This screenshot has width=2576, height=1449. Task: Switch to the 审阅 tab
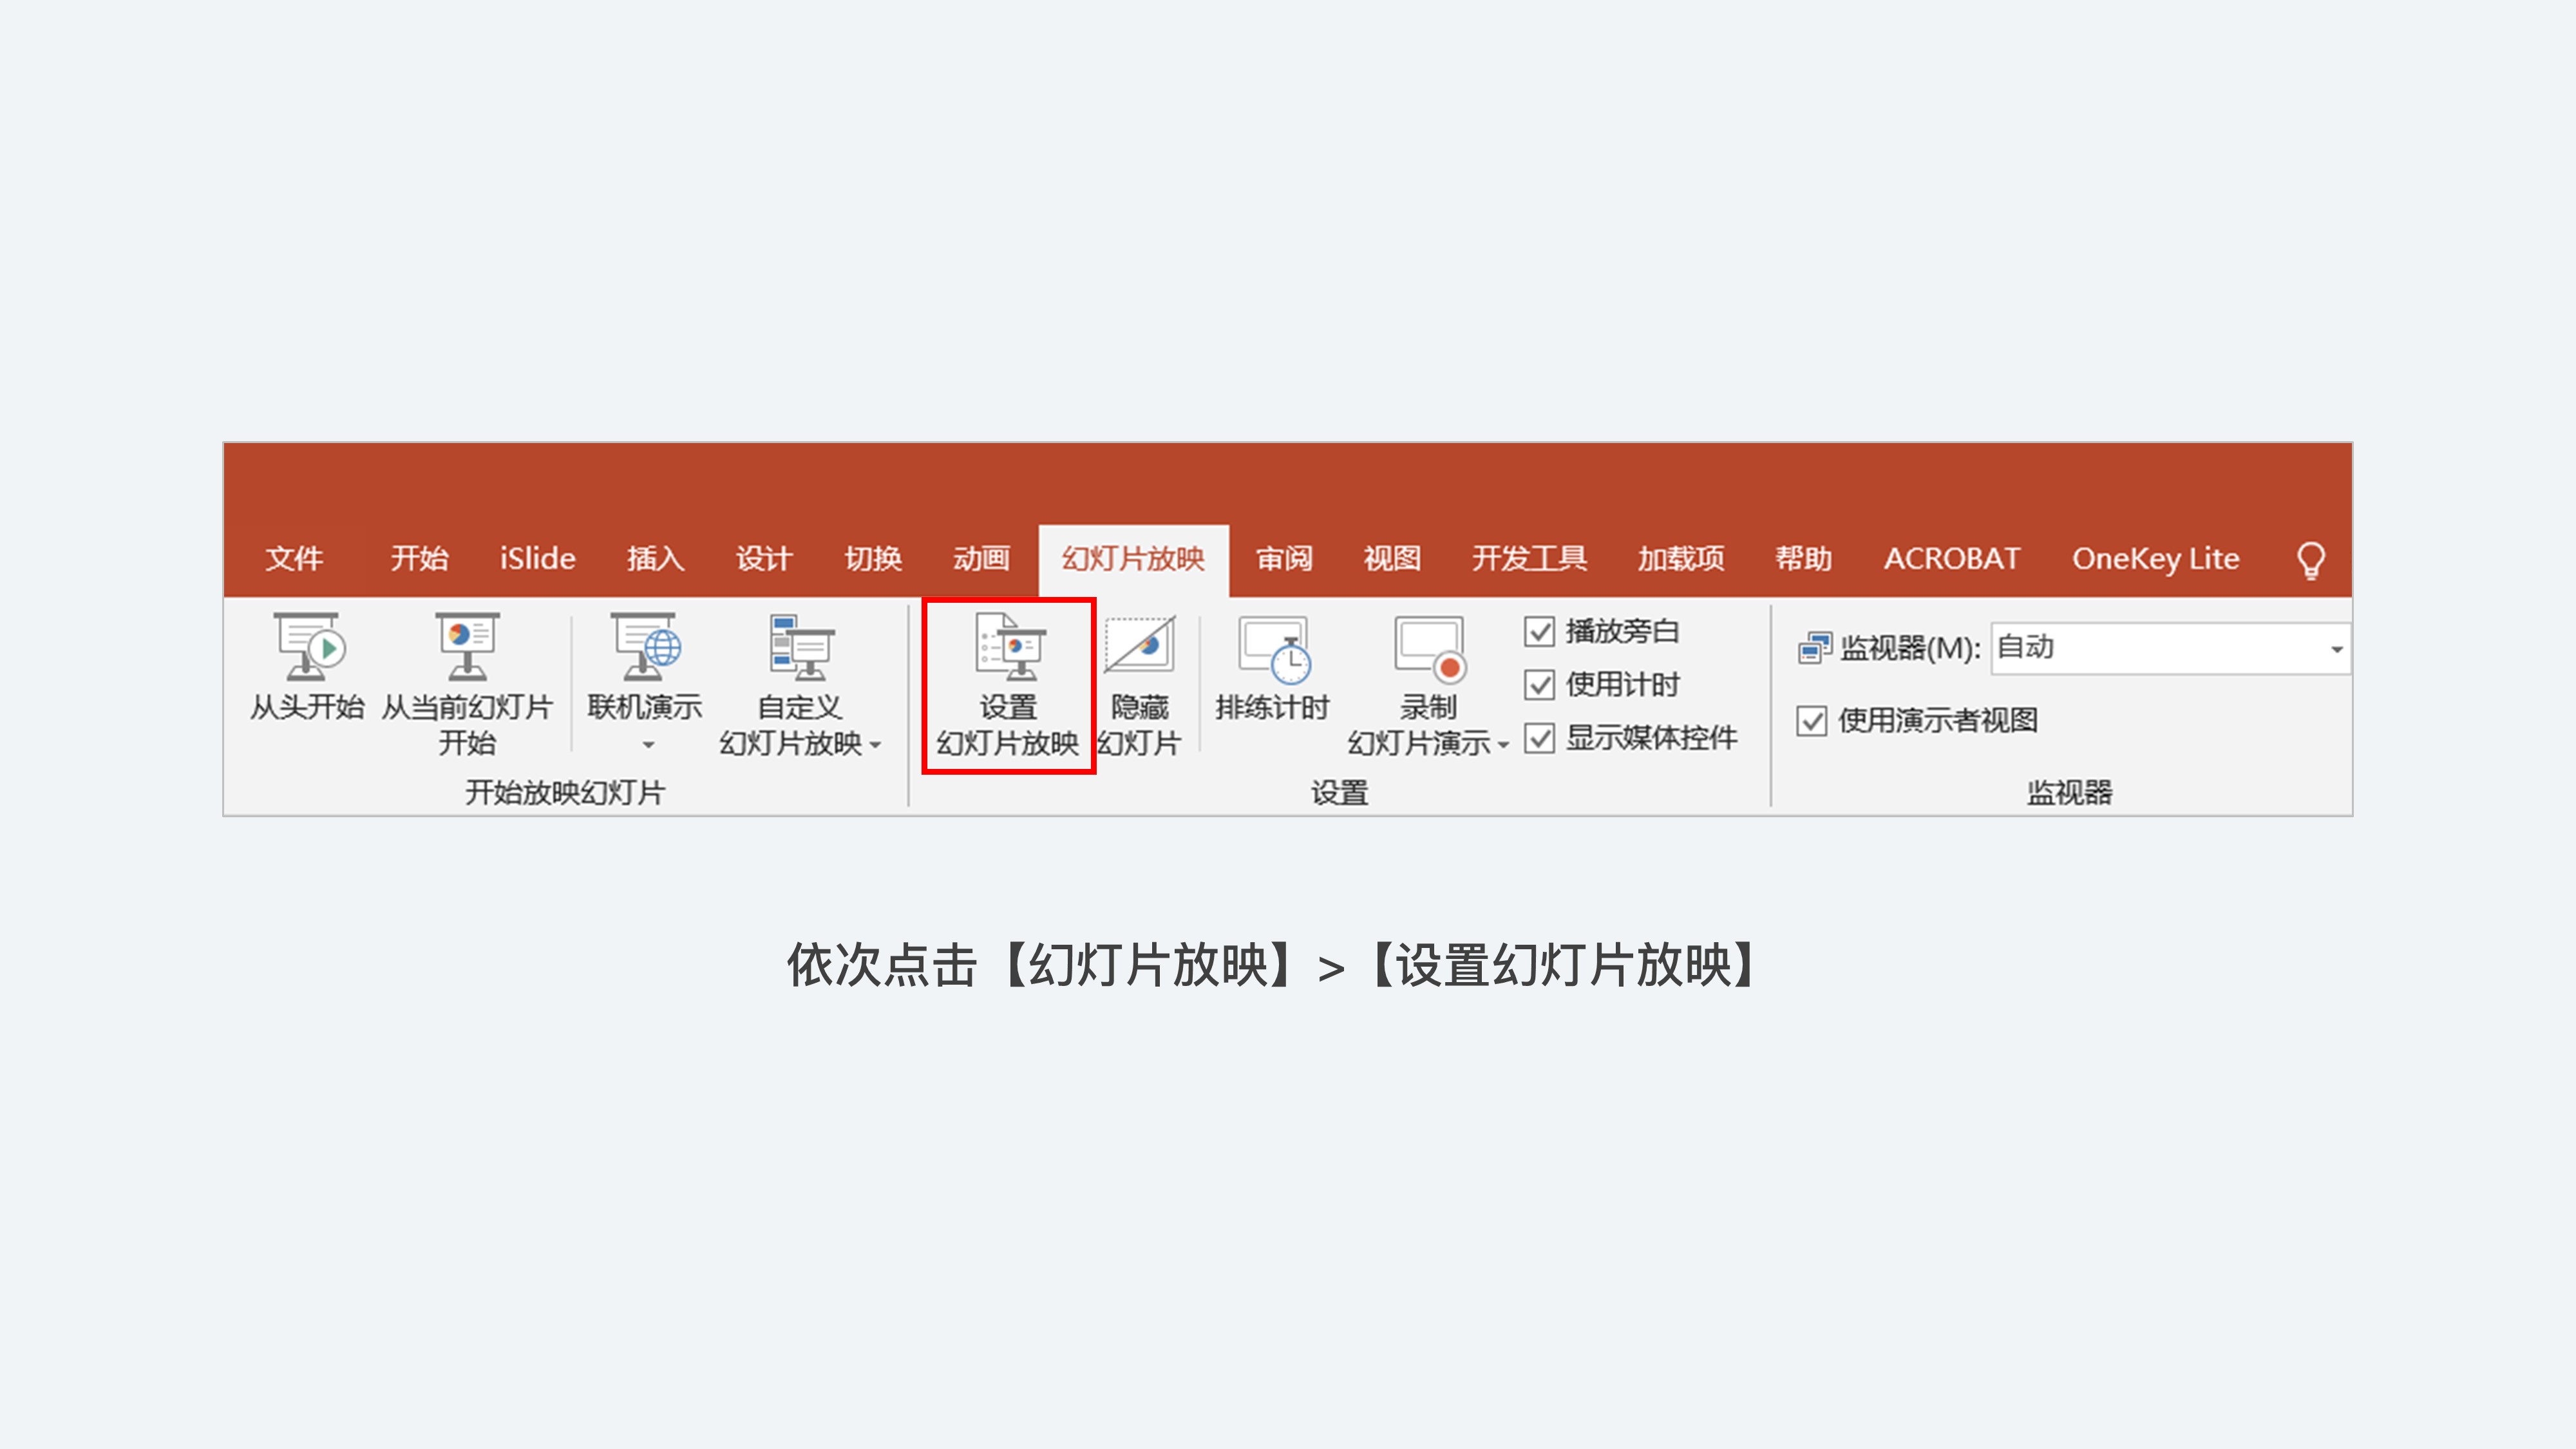pos(1284,558)
